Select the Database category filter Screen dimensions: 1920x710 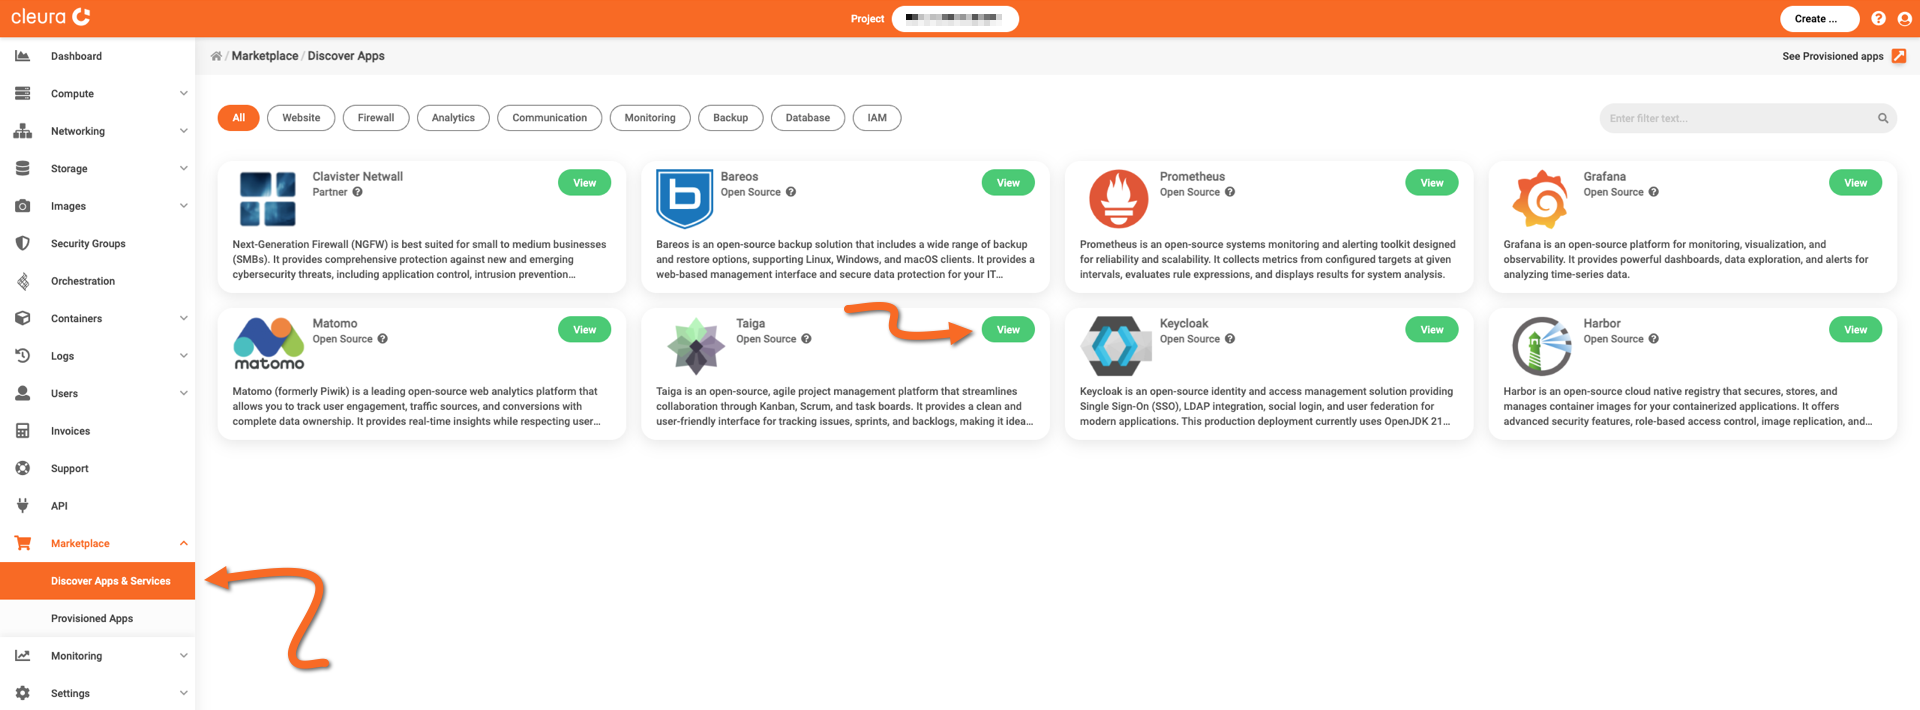tap(807, 118)
